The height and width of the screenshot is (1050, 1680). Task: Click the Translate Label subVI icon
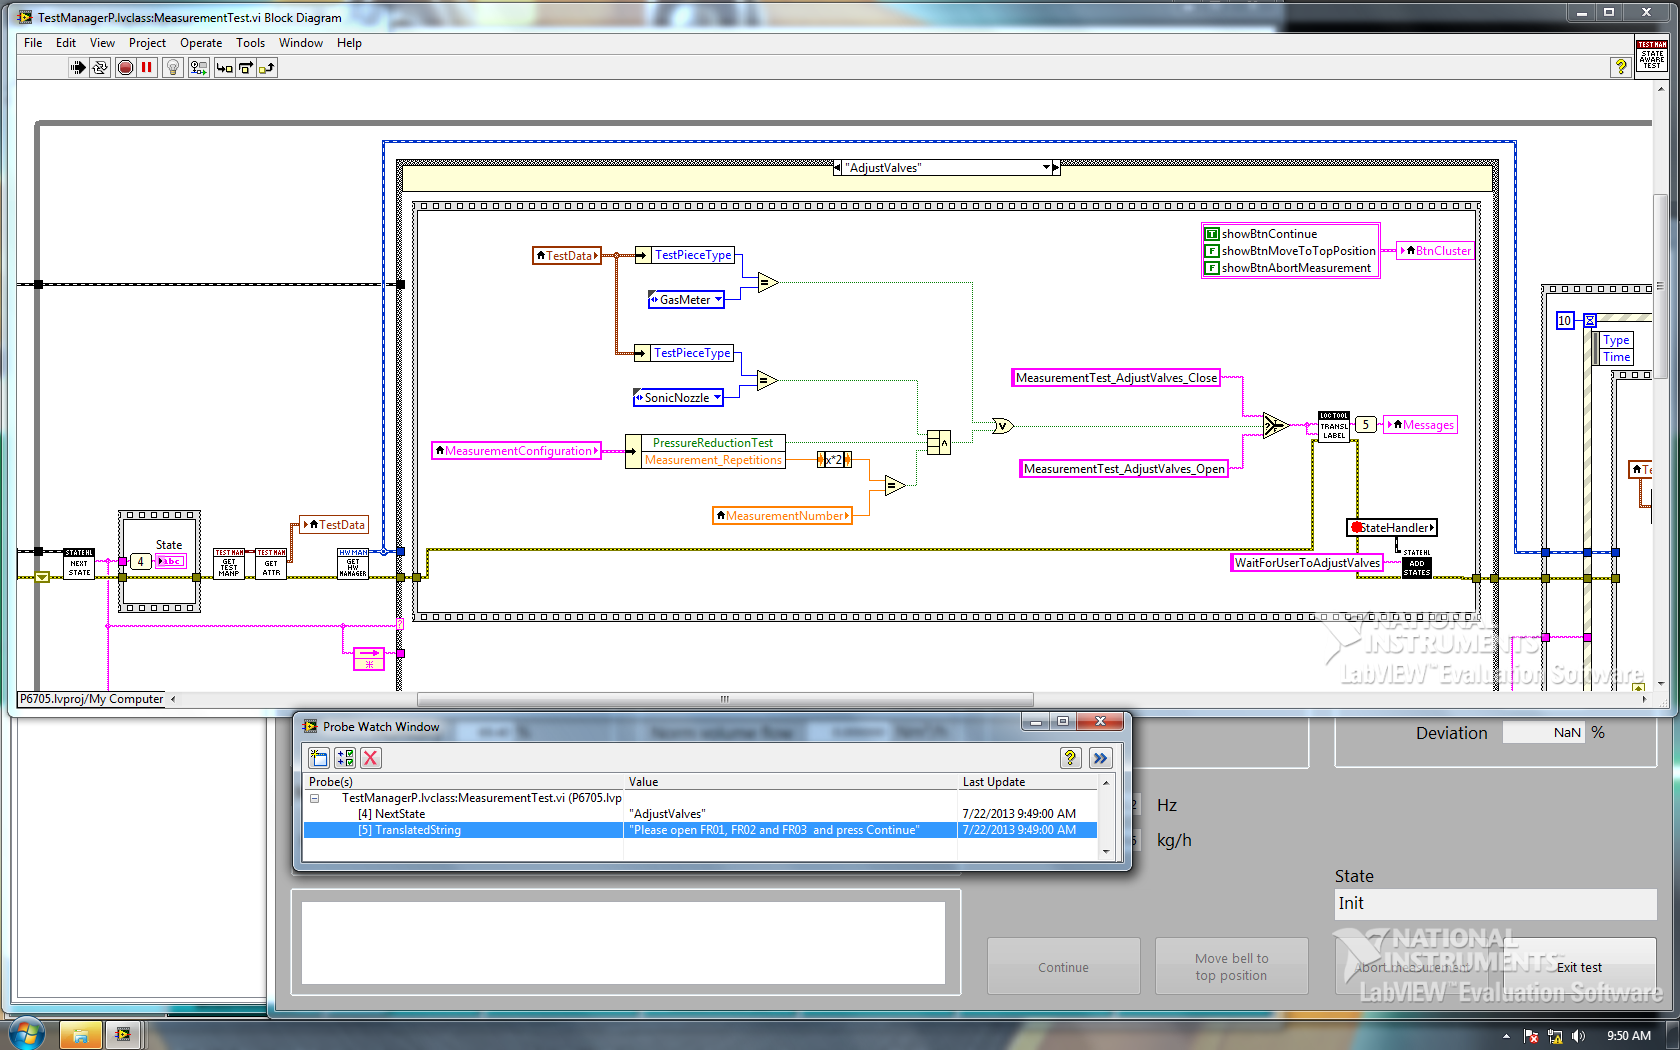pyautogui.click(x=1334, y=426)
